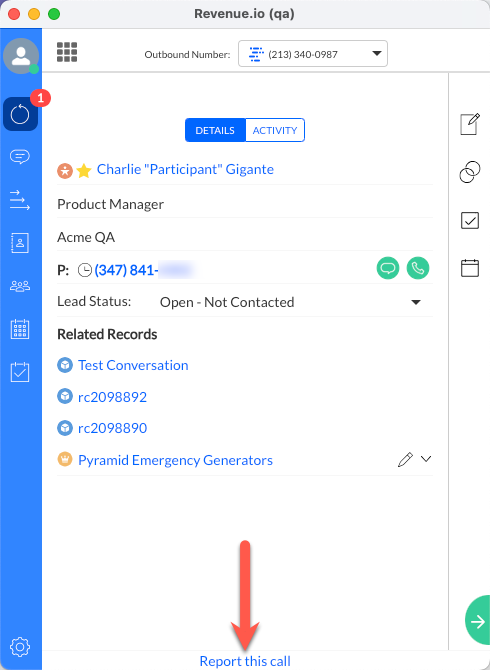Open the sequences arrows icon in sidebar
This screenshot has width=490, height=670.
point(20,200)
